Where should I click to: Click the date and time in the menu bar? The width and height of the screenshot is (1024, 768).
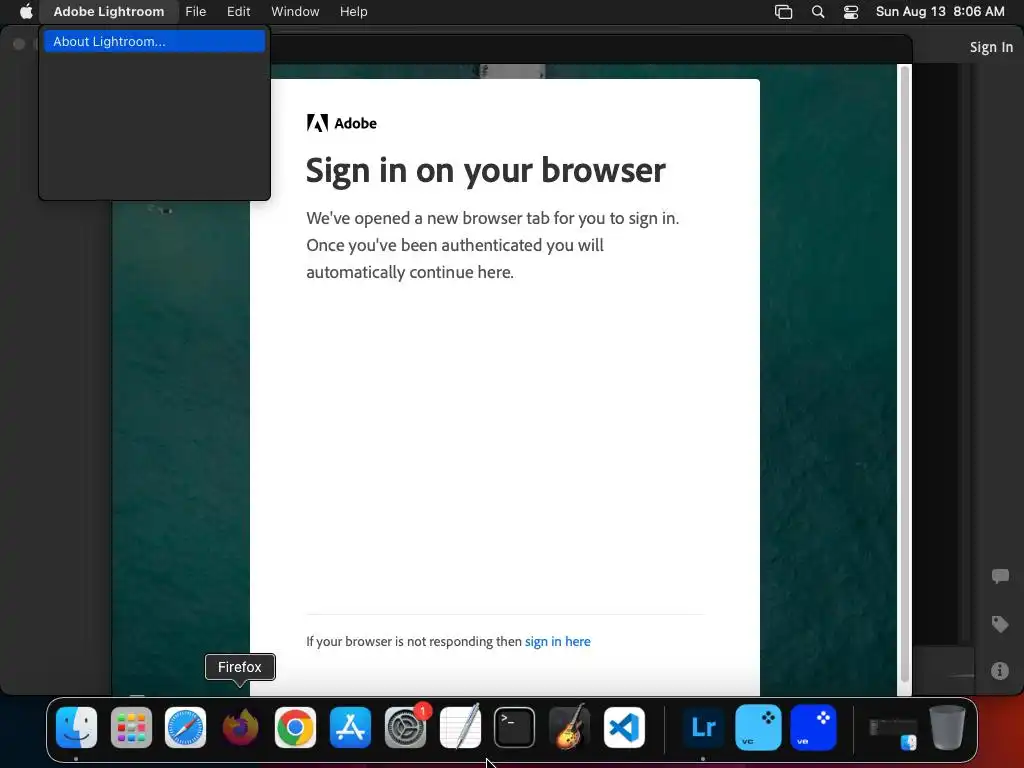940,11
